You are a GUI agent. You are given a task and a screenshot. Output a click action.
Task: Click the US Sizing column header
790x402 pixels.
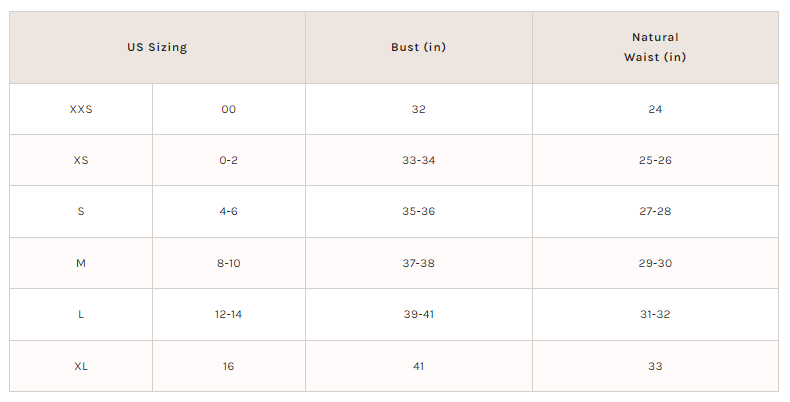[x=157, y=47]
